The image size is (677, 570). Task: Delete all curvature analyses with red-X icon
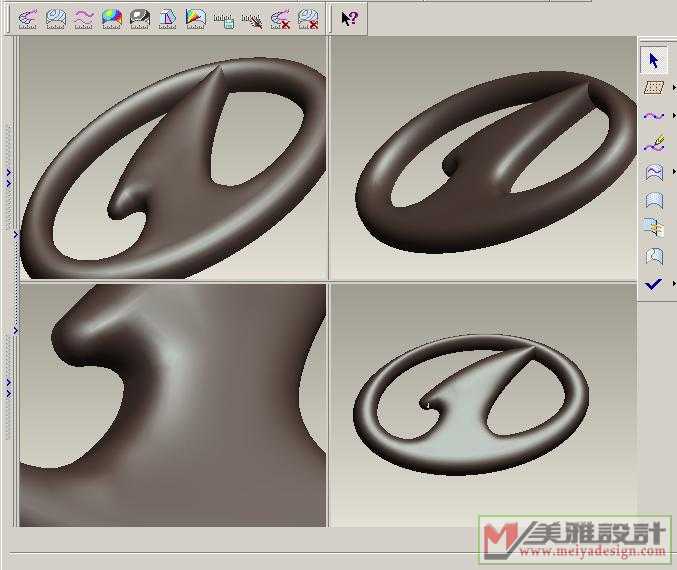tap(280, 20)
